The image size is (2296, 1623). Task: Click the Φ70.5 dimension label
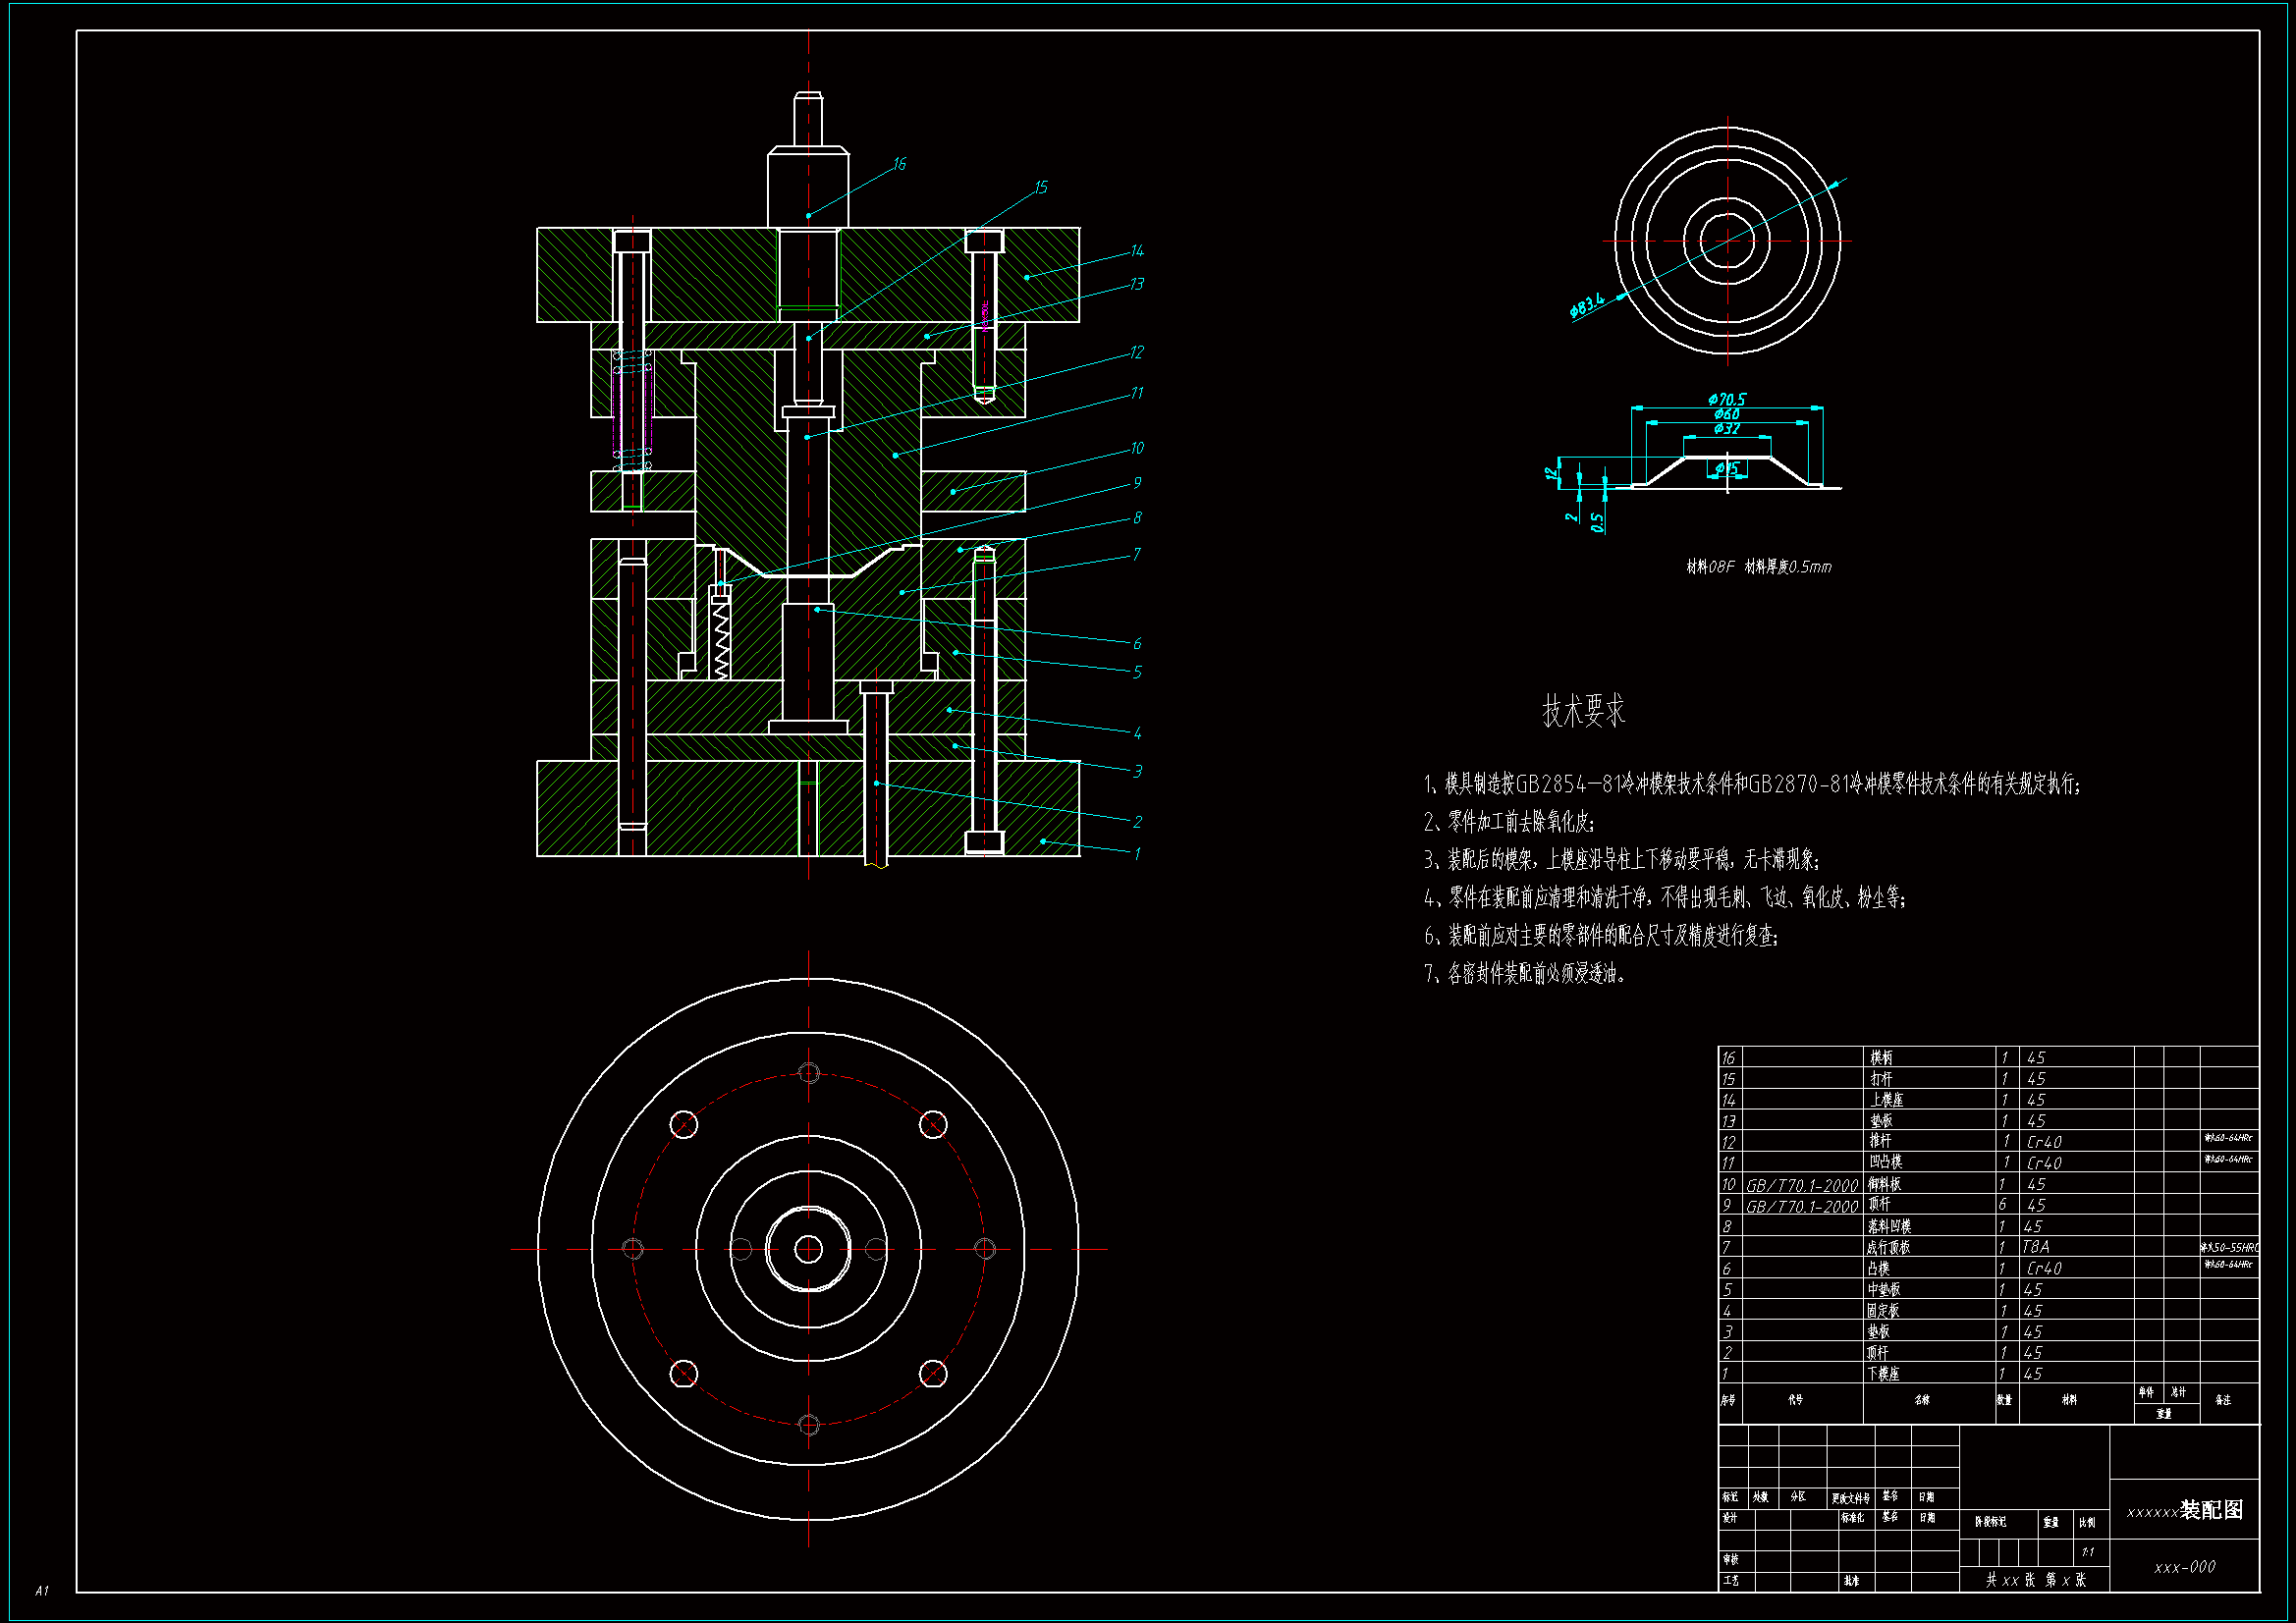pyautogui.click(x=1726, y=399)
